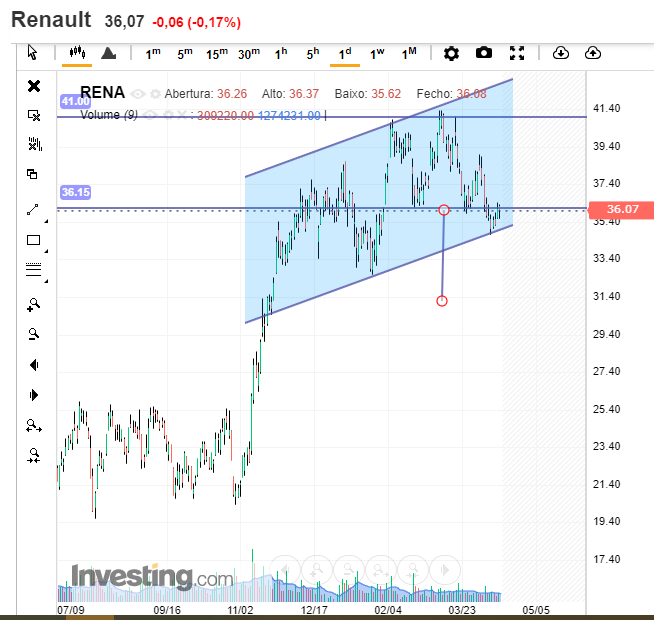This screenshot has width=654, height=620.
Task: Click the X delete tool in sidebar
Action: coord(34,86)
